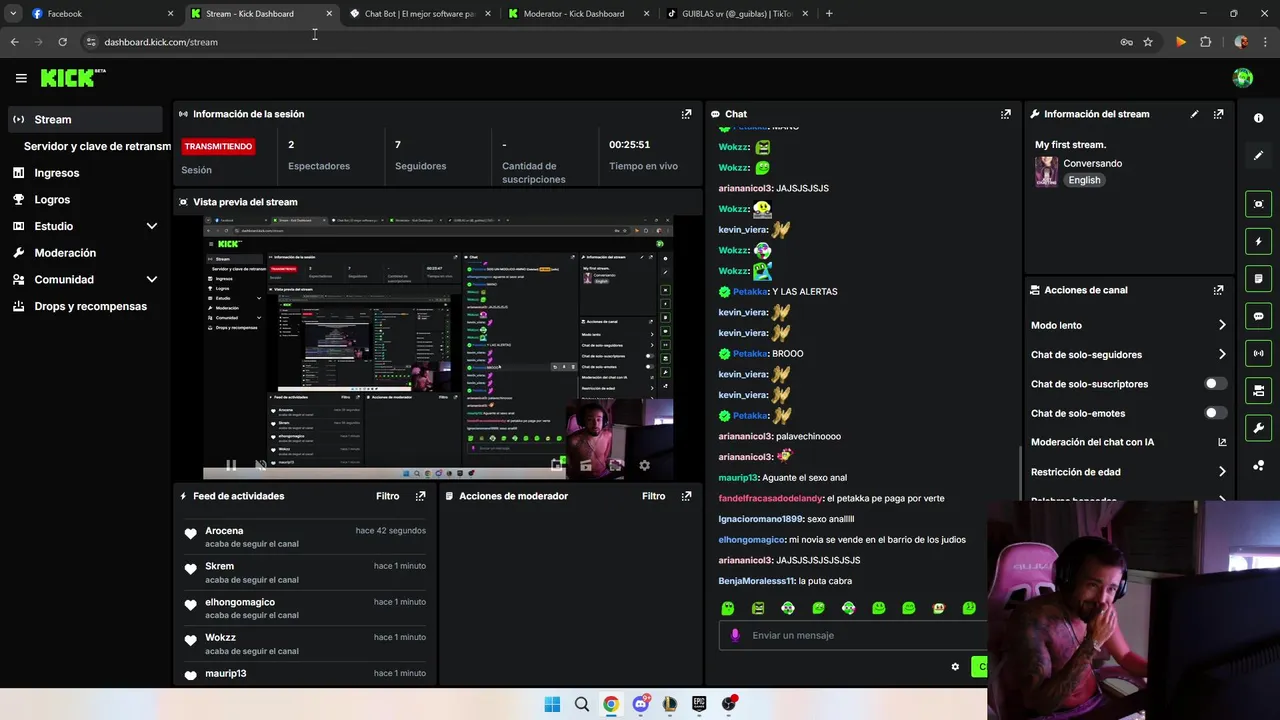Insert the angry square-face emote
The height and width of the screenshot is (720, 1280).
click(758, 608)
